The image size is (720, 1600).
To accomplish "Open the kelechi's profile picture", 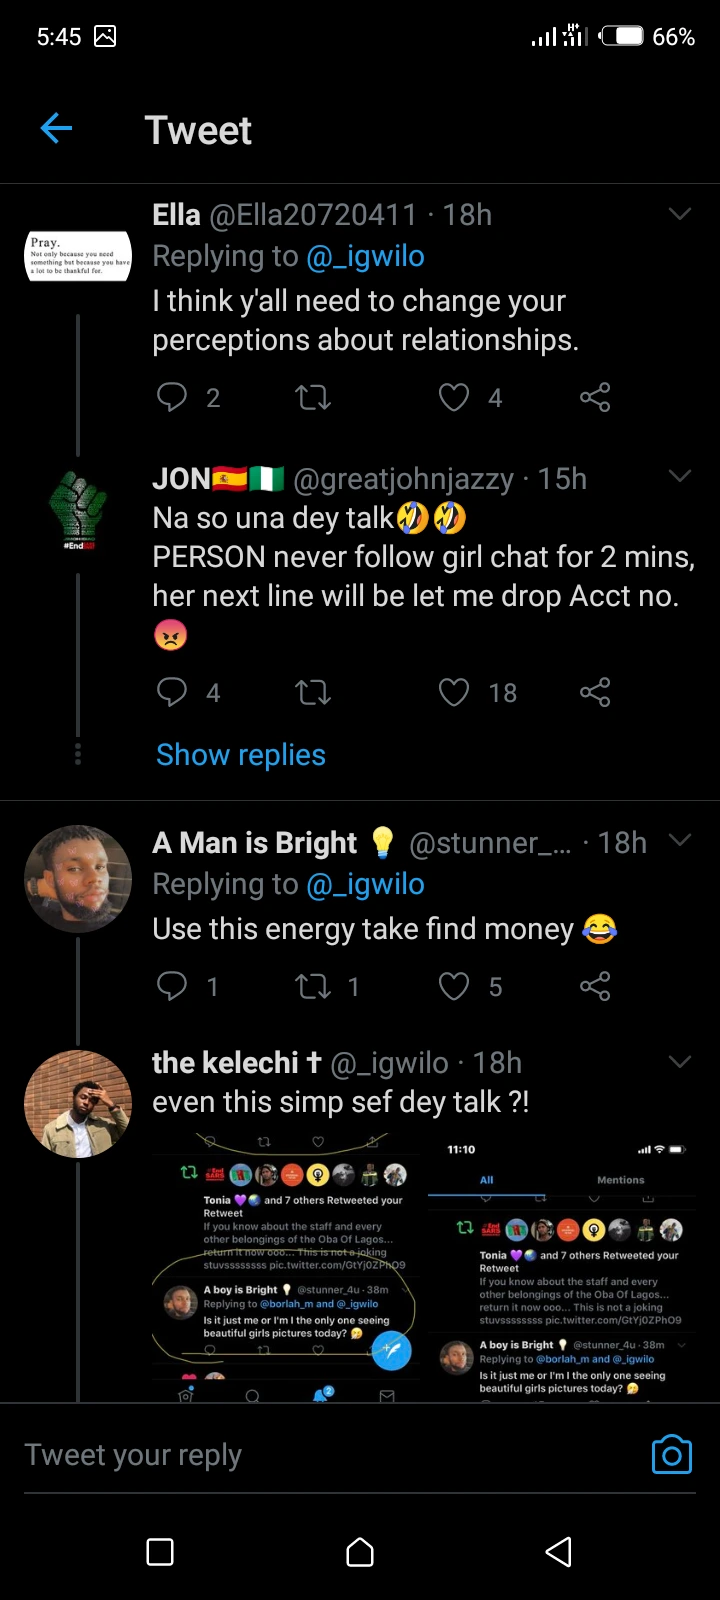I will (78, 1103).
